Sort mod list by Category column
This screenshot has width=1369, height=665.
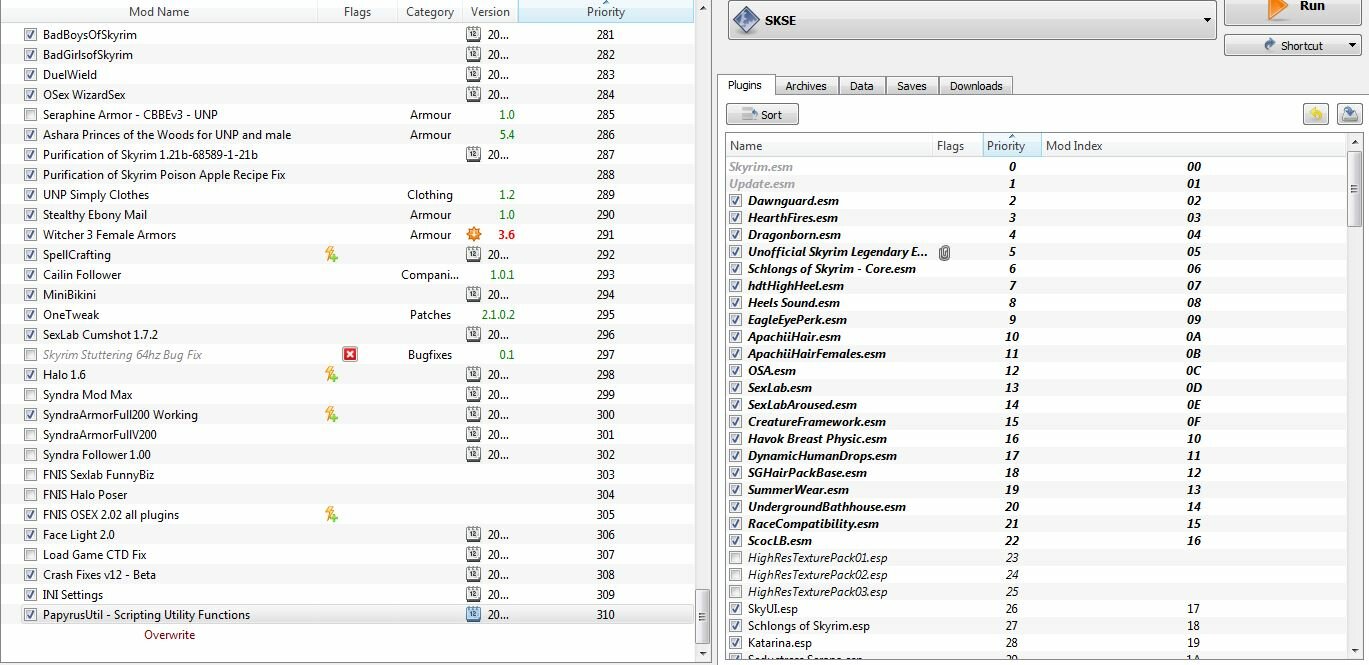coord(430,12)
